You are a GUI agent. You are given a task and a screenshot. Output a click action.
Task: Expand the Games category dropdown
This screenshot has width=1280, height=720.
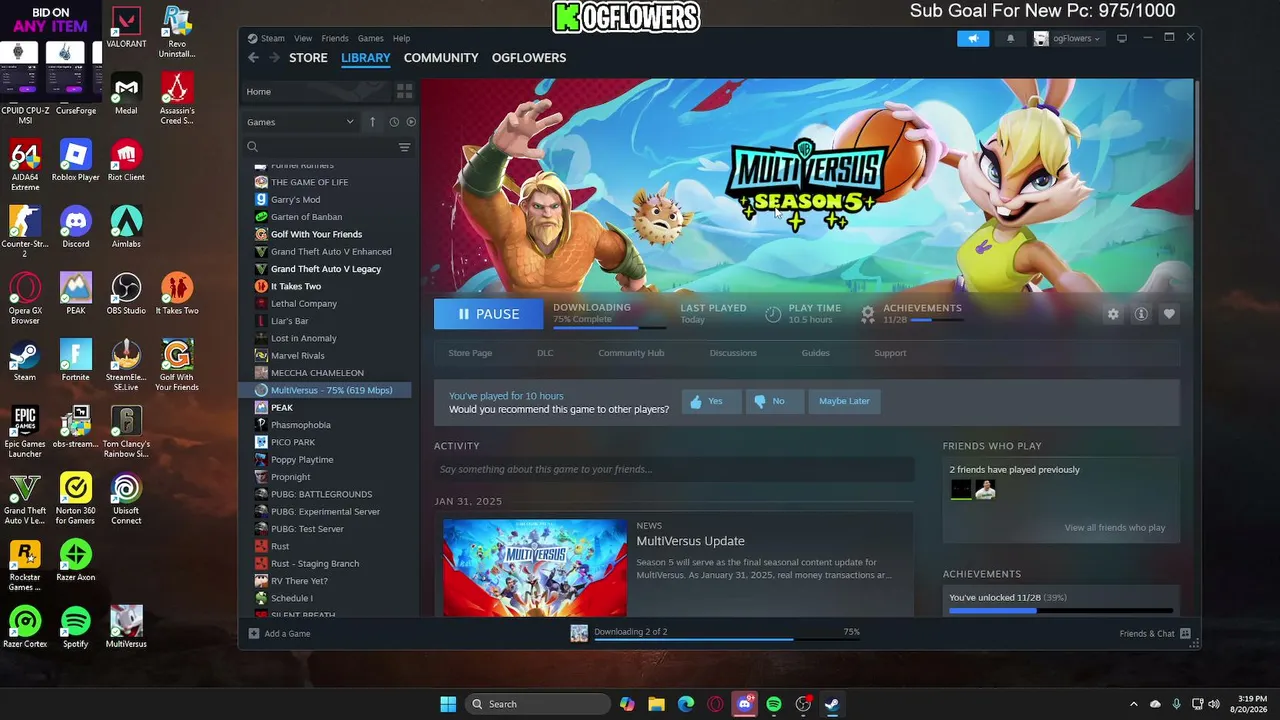300,122
